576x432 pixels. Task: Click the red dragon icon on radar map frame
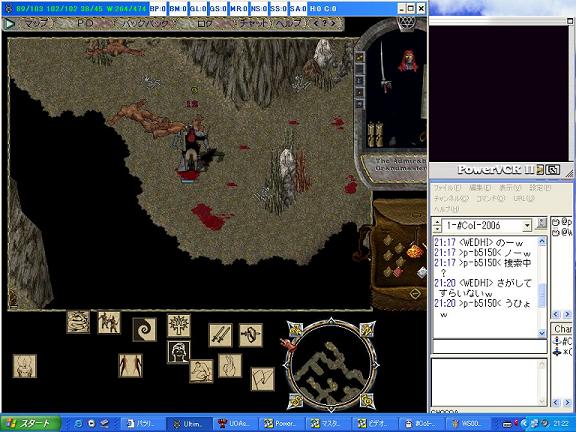[x=288, y=345]
